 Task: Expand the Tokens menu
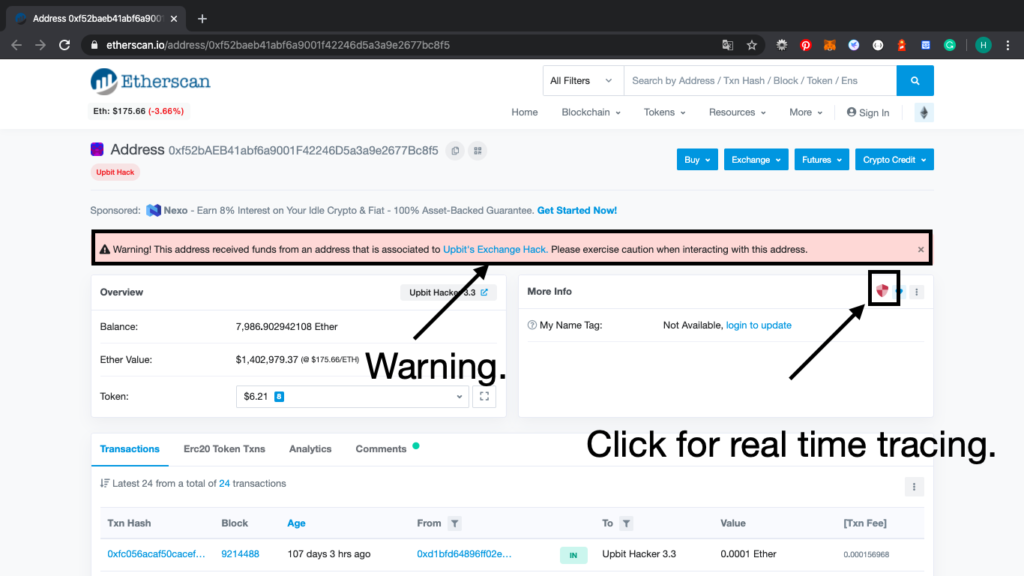tap(665, 112)
